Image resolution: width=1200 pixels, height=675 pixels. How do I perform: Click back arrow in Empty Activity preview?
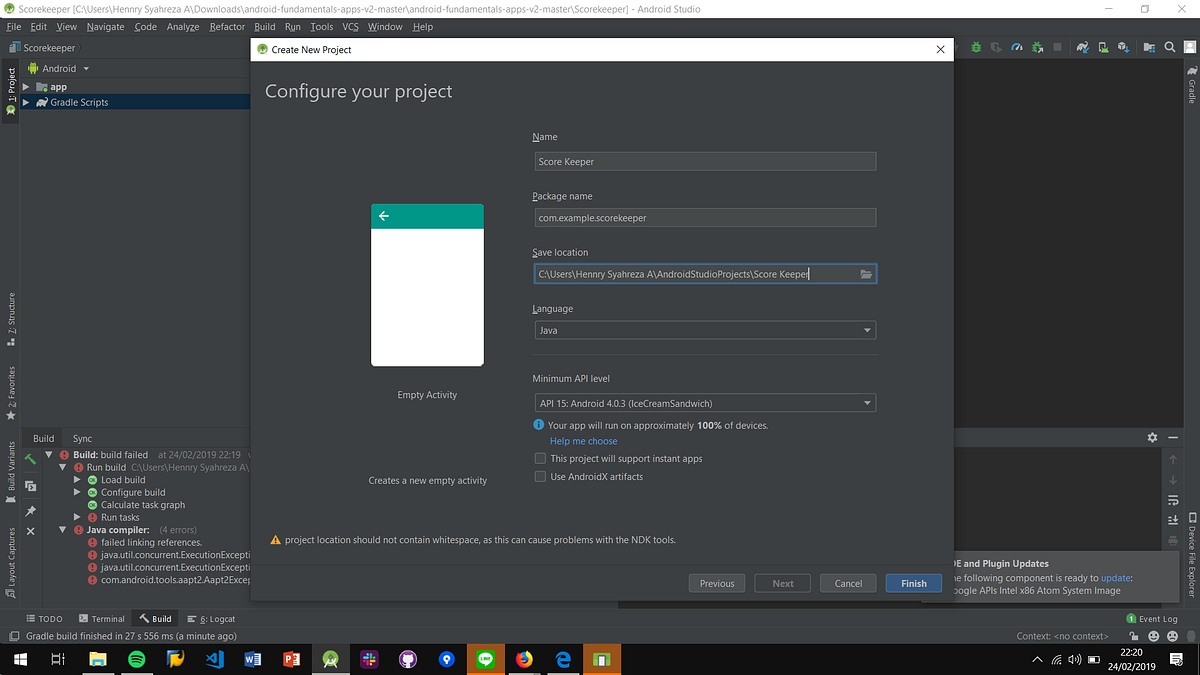click(x=383, y=216)
